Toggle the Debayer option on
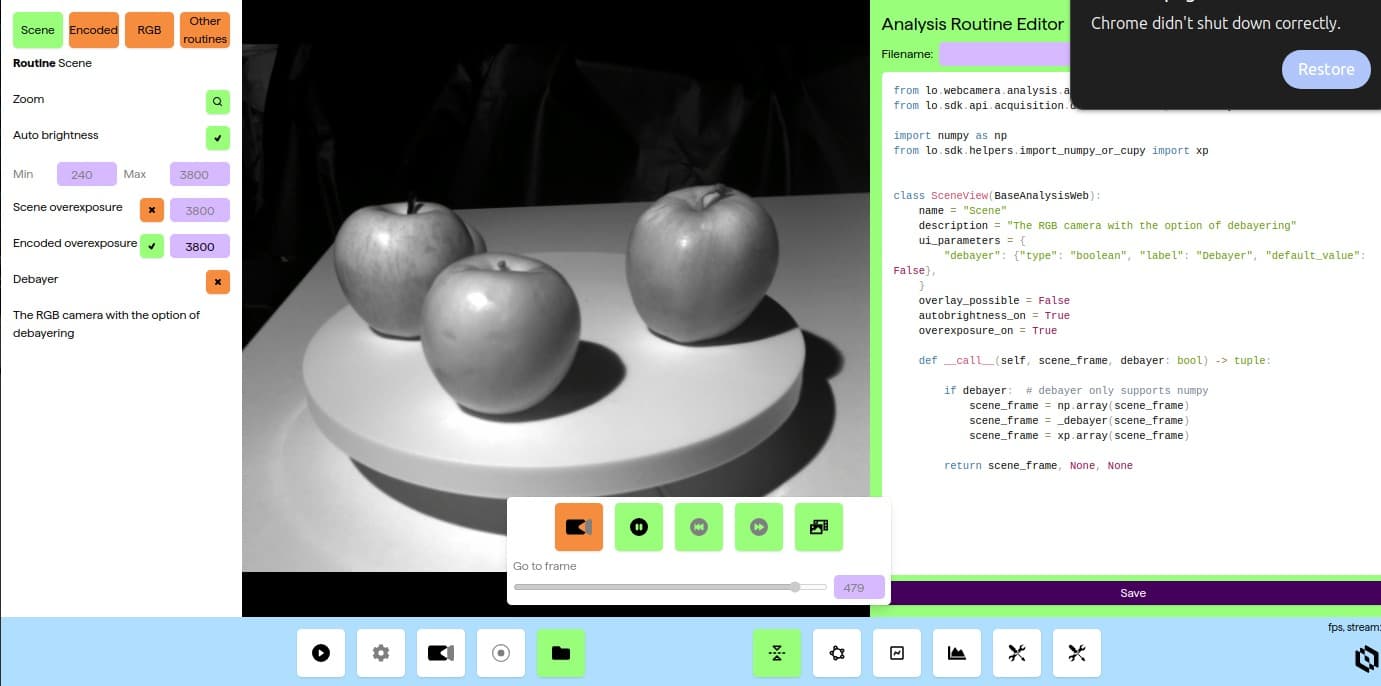 tap(217, 282)
